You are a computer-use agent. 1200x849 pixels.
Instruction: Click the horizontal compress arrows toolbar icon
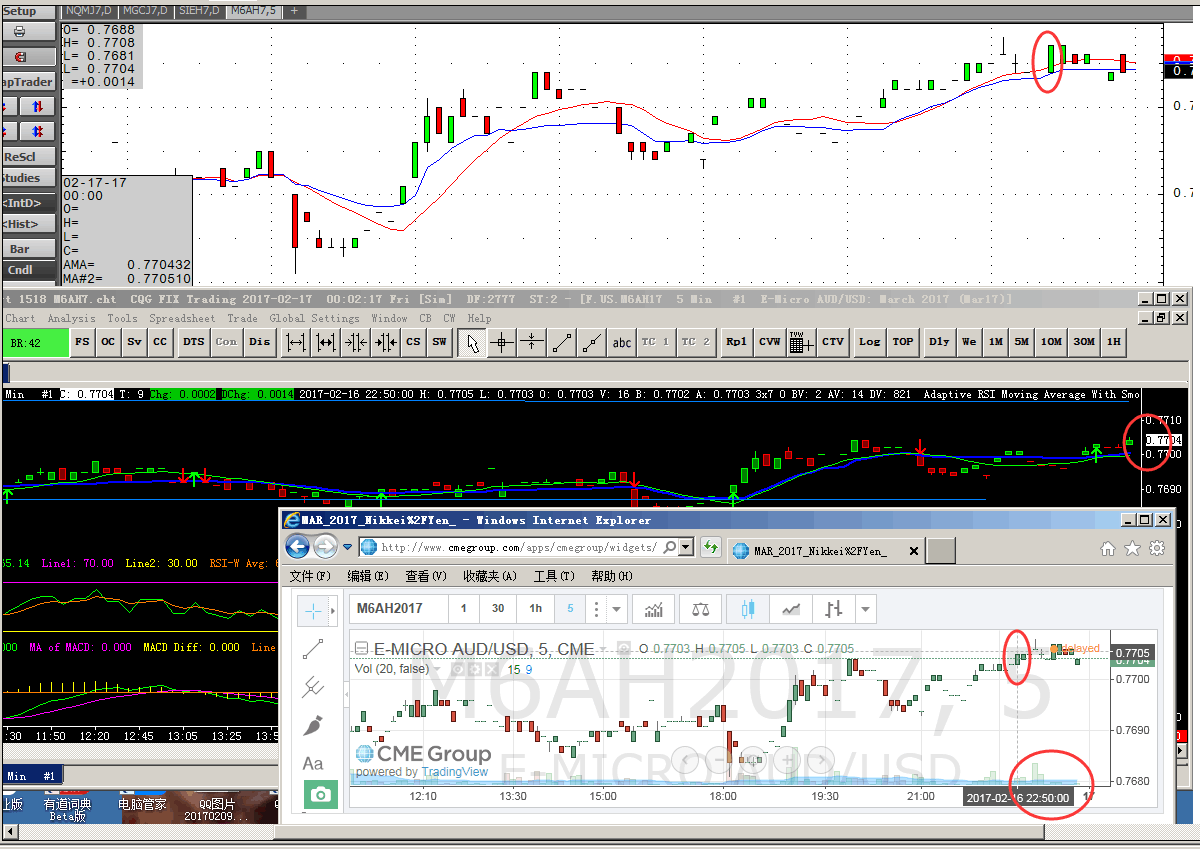[356, 342]
